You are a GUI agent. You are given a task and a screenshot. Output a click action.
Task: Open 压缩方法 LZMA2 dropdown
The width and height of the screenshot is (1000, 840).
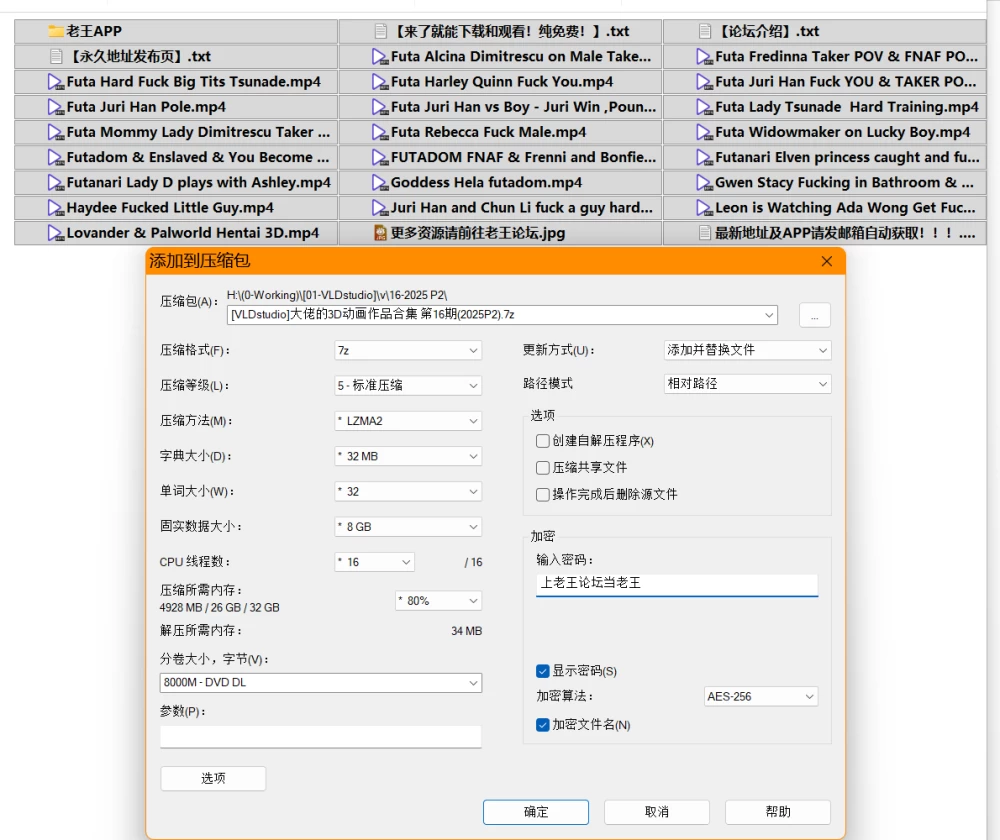pos(408,421)
